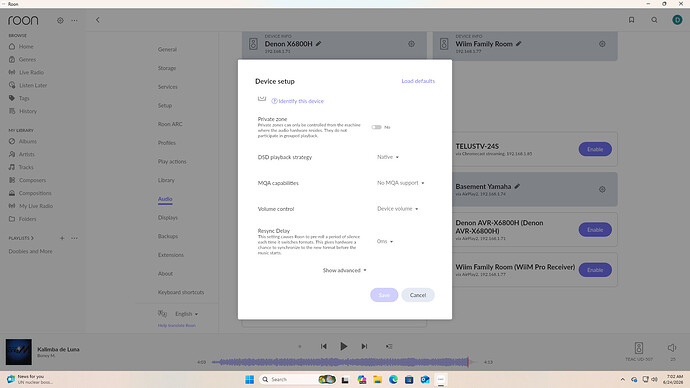Image resolution: width=690 pixels, height=388 pixels.
Task: Enable Denon AVR-X6800H AirPlay device
Action: click(595, 230)
